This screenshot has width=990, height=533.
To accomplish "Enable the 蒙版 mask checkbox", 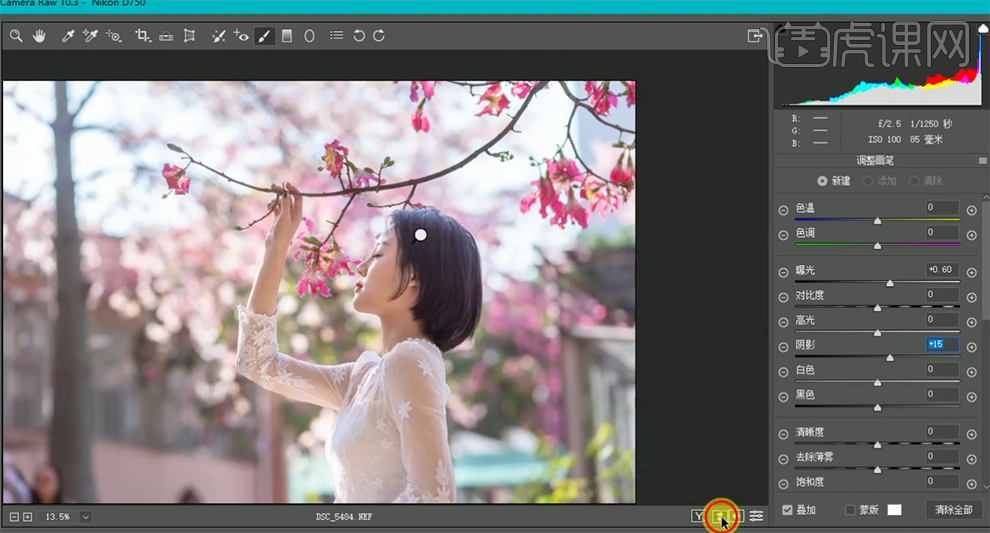I will click(850, 510).
